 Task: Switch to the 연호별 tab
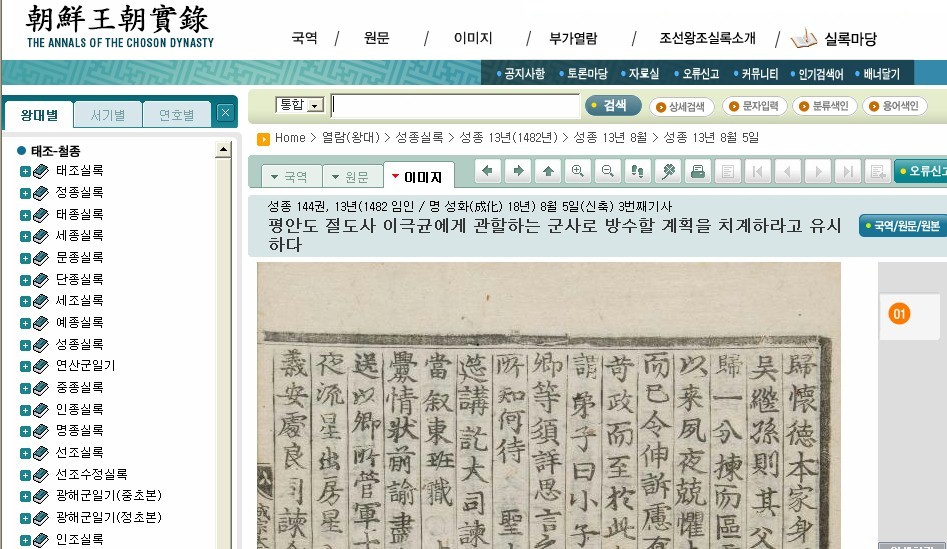177,114
